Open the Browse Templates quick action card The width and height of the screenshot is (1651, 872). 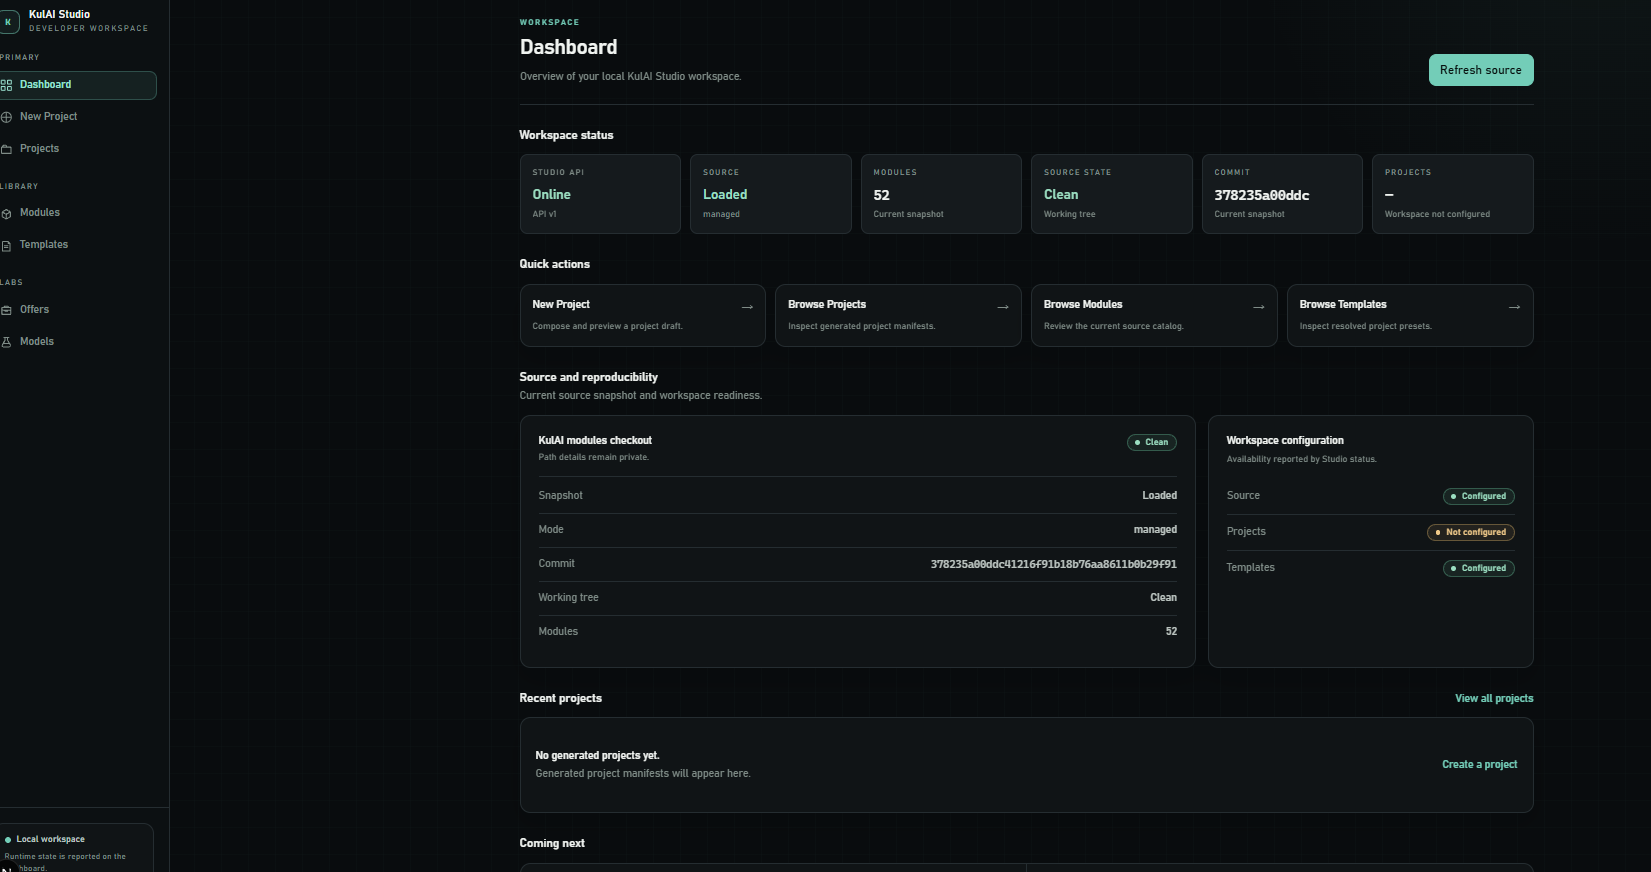pyautogui.click(x=1410, y=316)
